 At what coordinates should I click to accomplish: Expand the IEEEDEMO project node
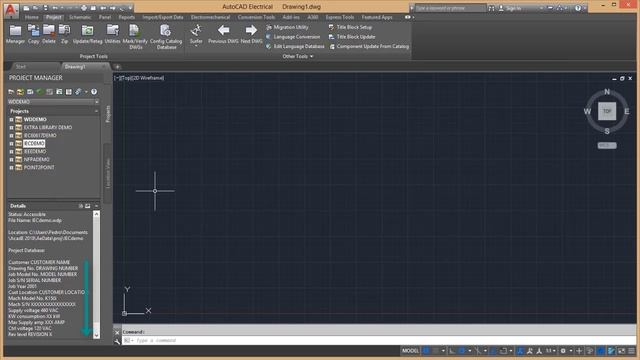(x=11, y=151)
